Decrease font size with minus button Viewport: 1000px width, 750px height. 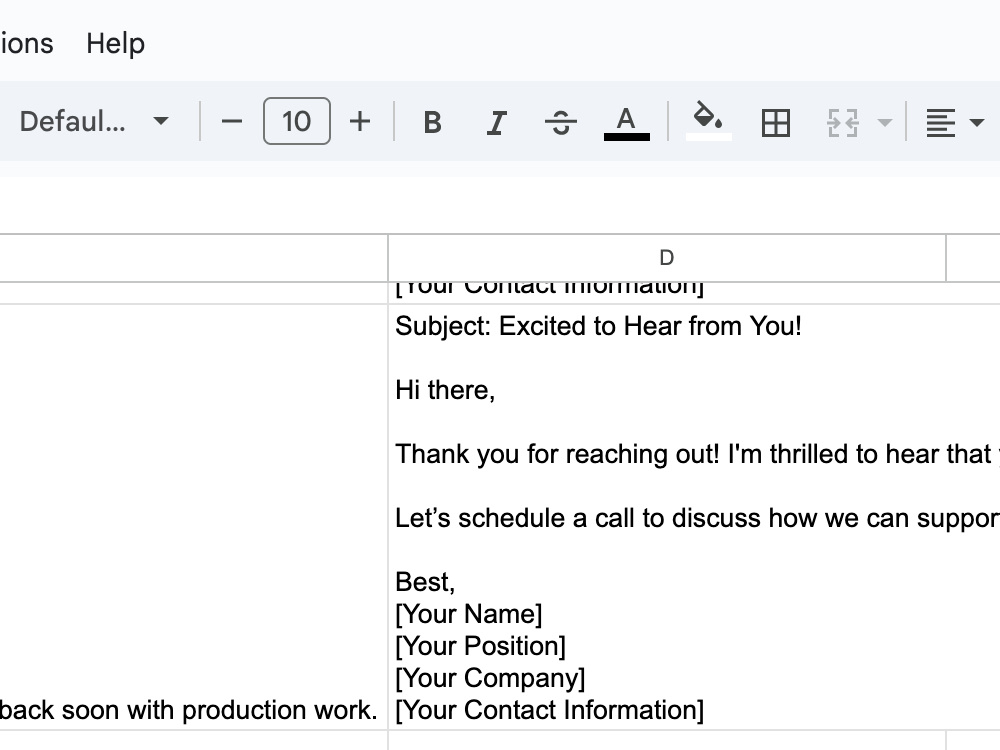click(x=232, y=121)
